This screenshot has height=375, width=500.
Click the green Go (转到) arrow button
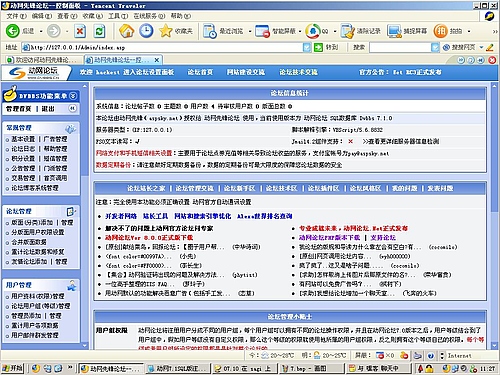click(x=318, y=47)
